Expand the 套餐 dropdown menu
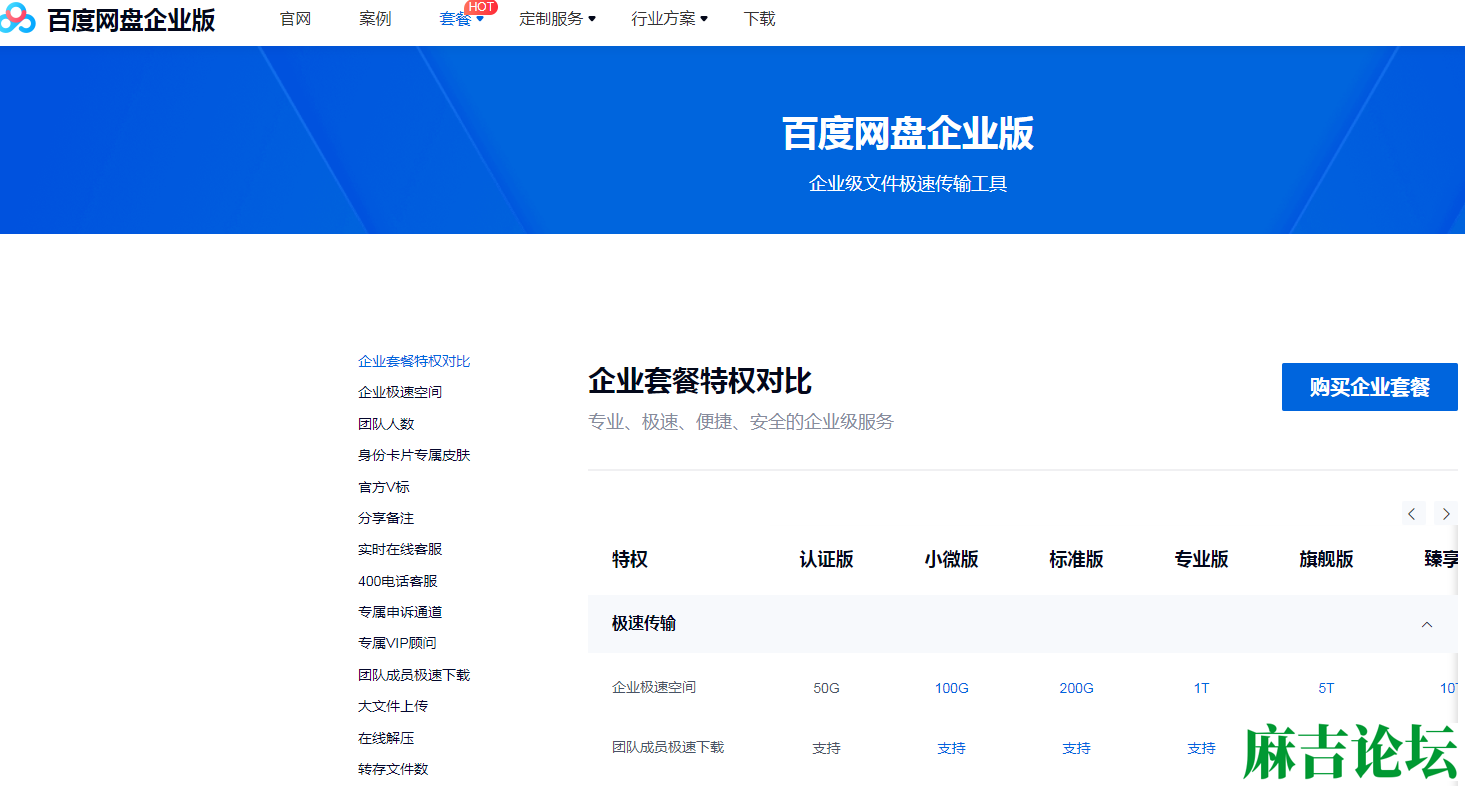Screen dimensions: 1465x786 pyautogui.click(x=461, y=19)
